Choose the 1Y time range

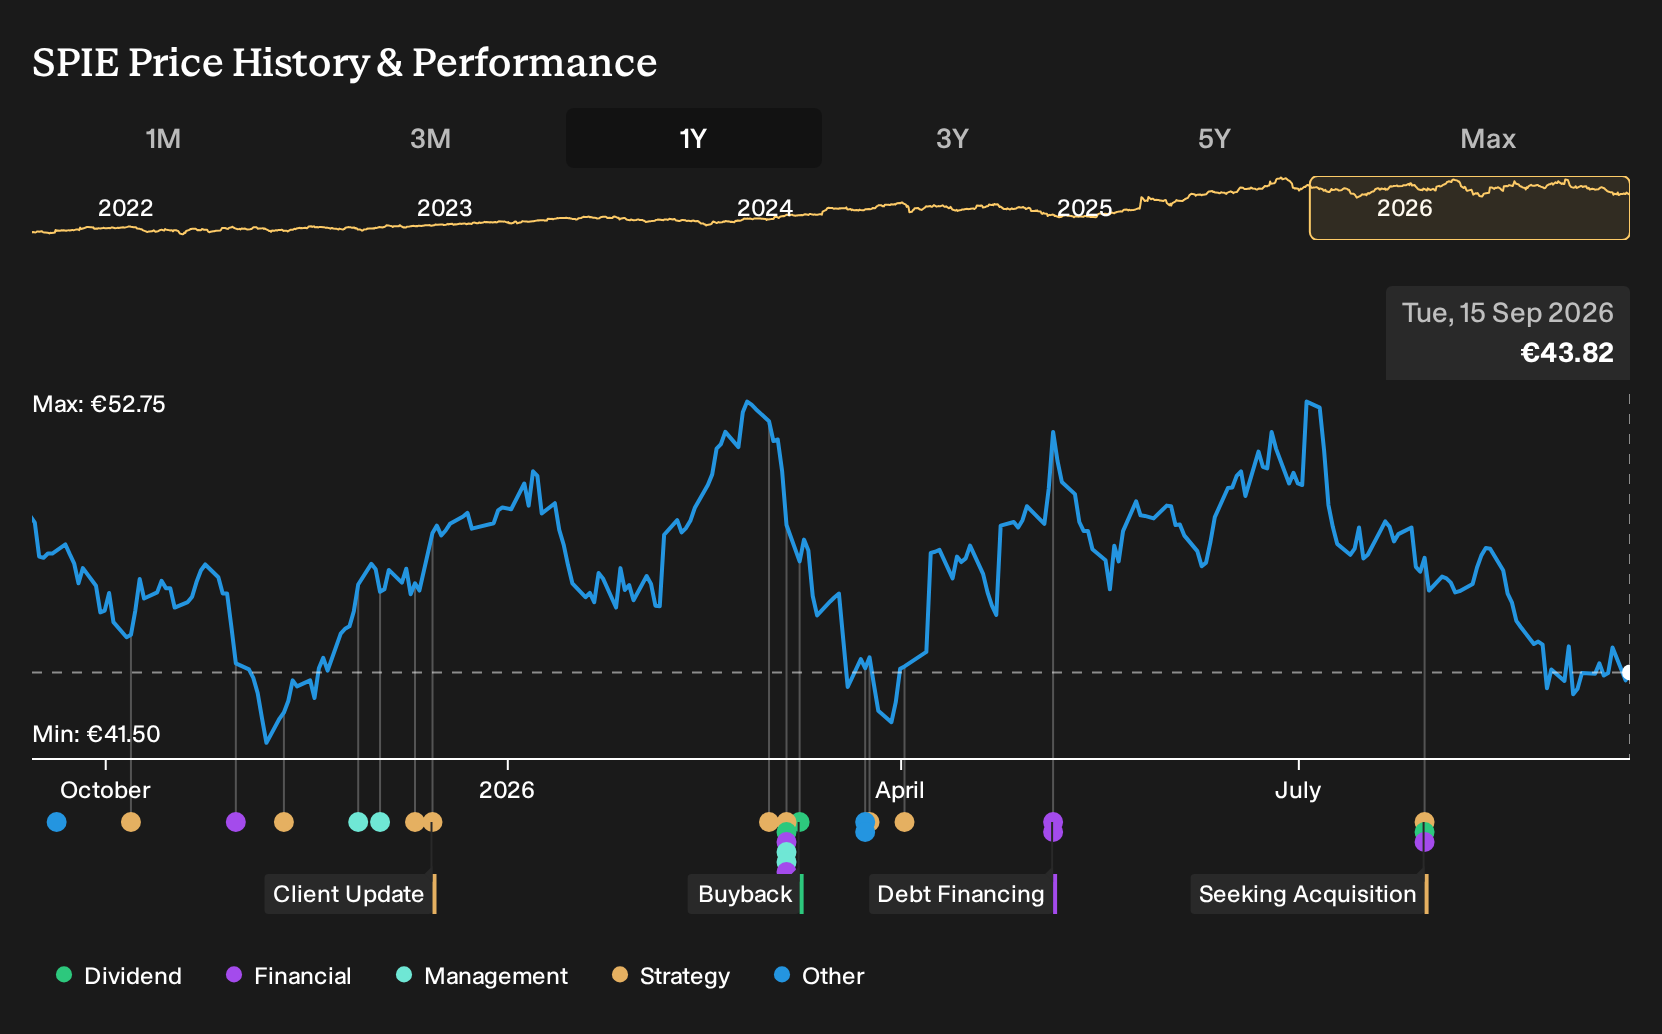694,138
